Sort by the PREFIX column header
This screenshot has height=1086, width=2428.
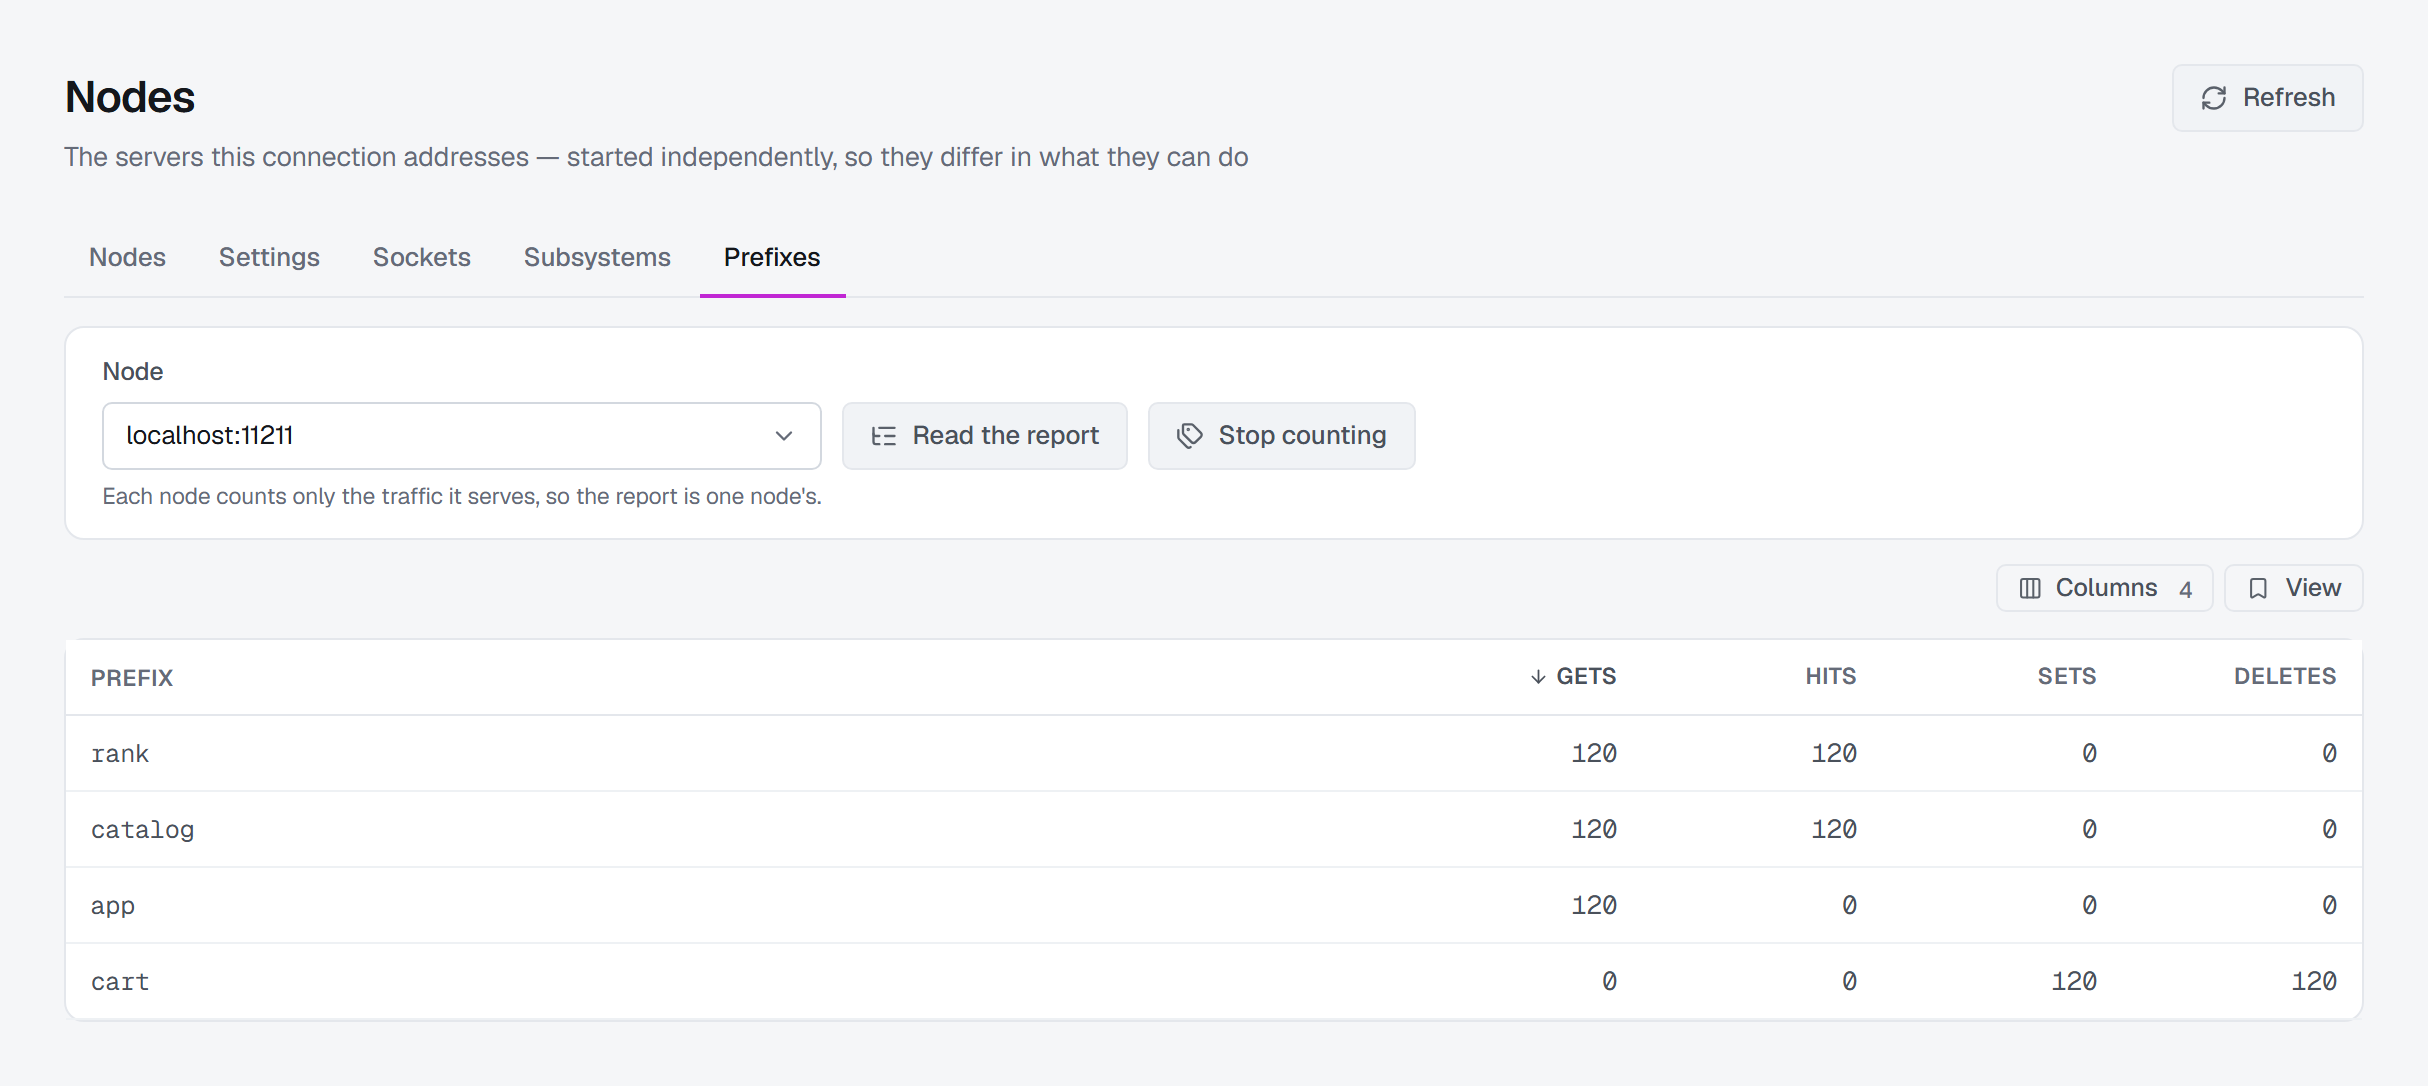point(132,678)
